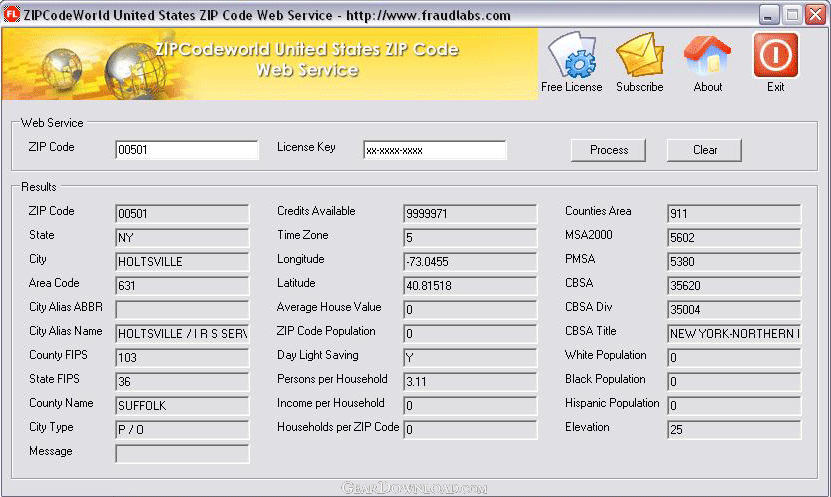Click the MSA2000 field 5602

coord(734,237)
